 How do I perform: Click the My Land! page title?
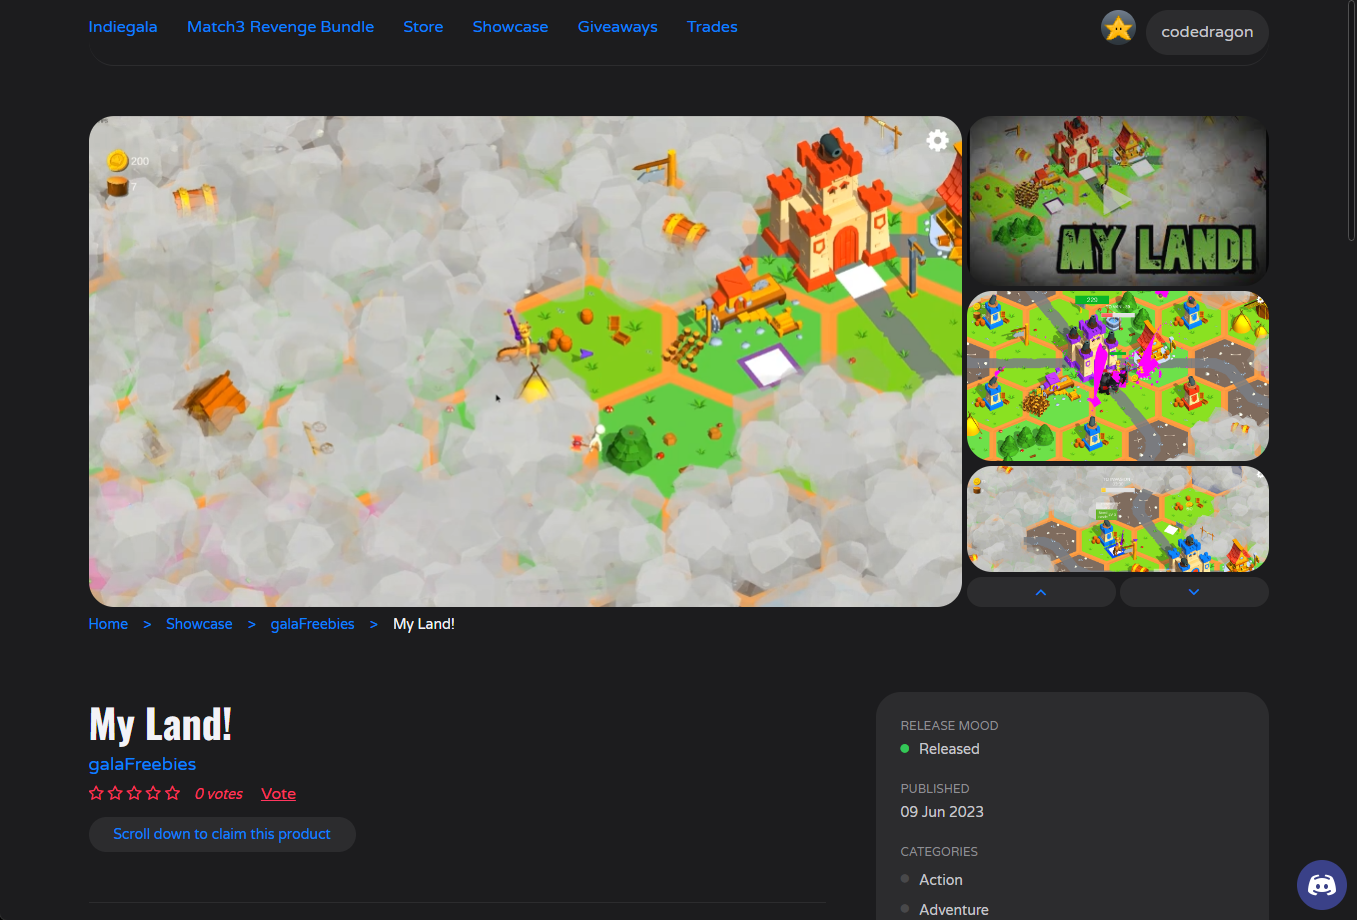(161, 725)
